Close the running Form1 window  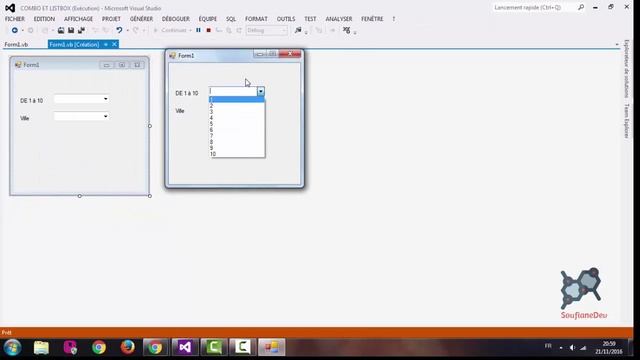290,54
